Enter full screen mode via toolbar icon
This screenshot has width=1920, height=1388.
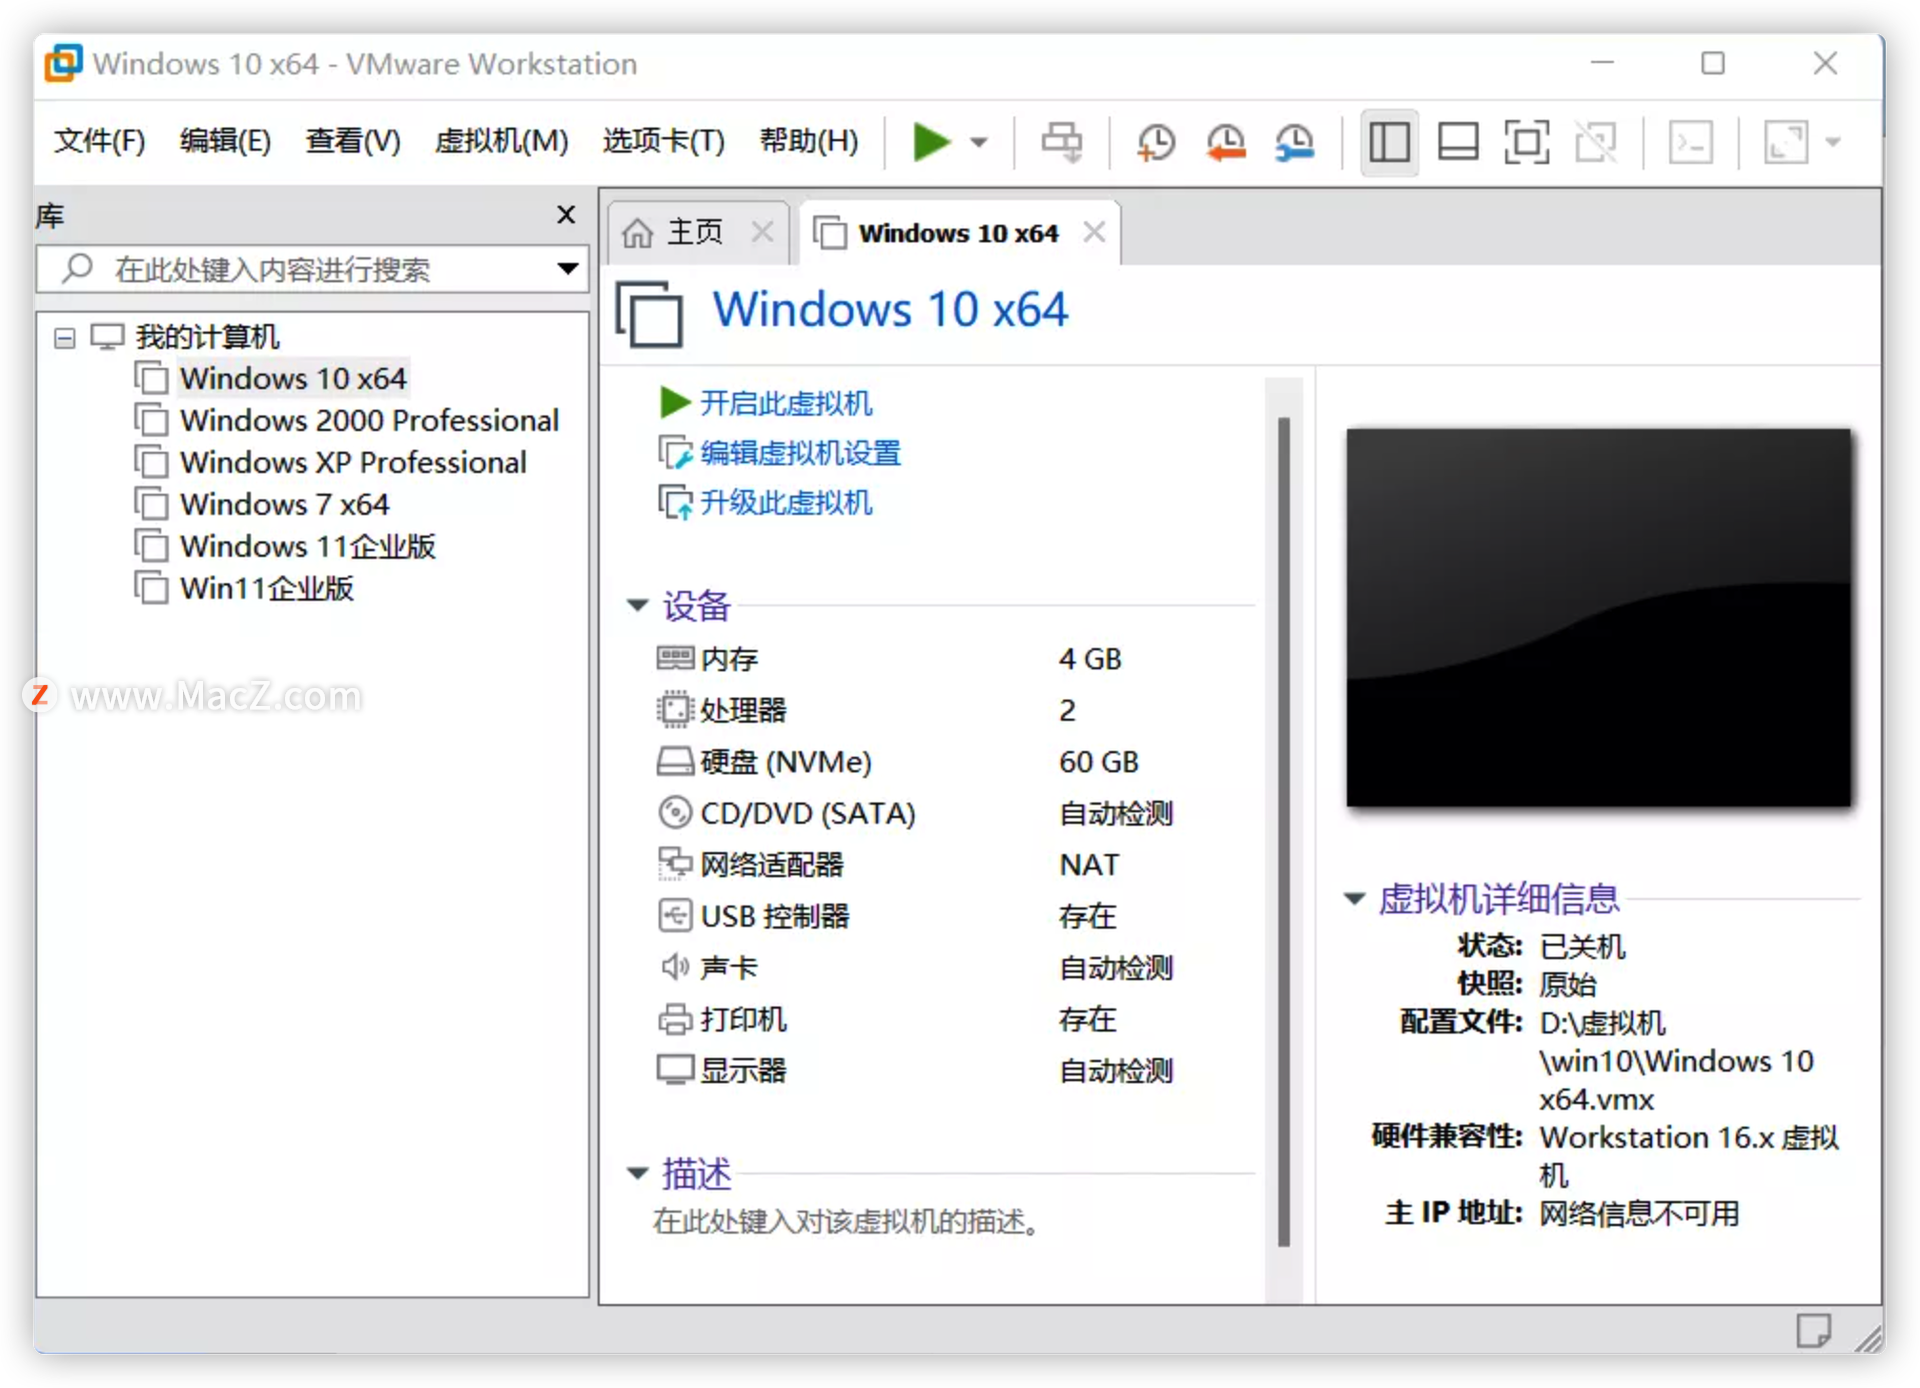point(1527,142)
